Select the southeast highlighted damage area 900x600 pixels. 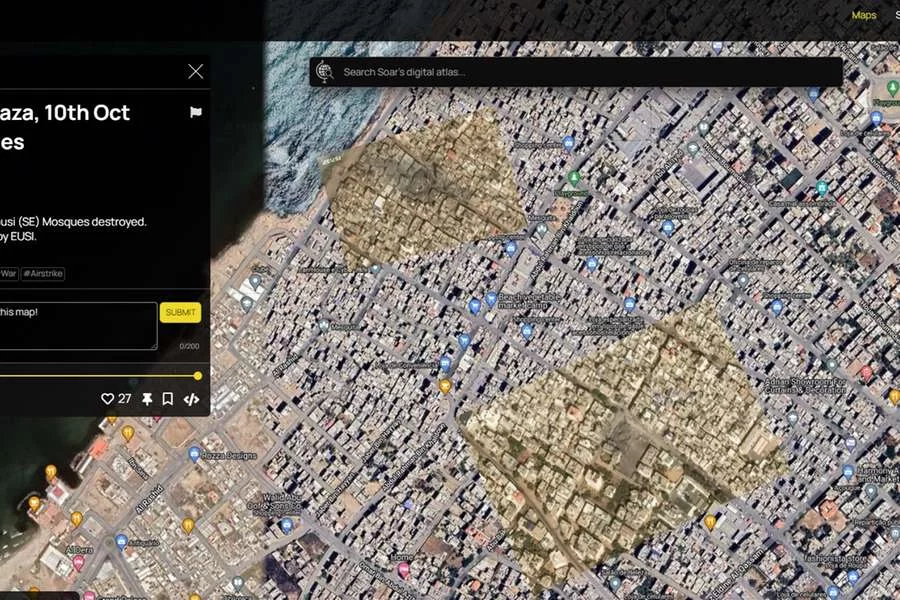(620, 440)
